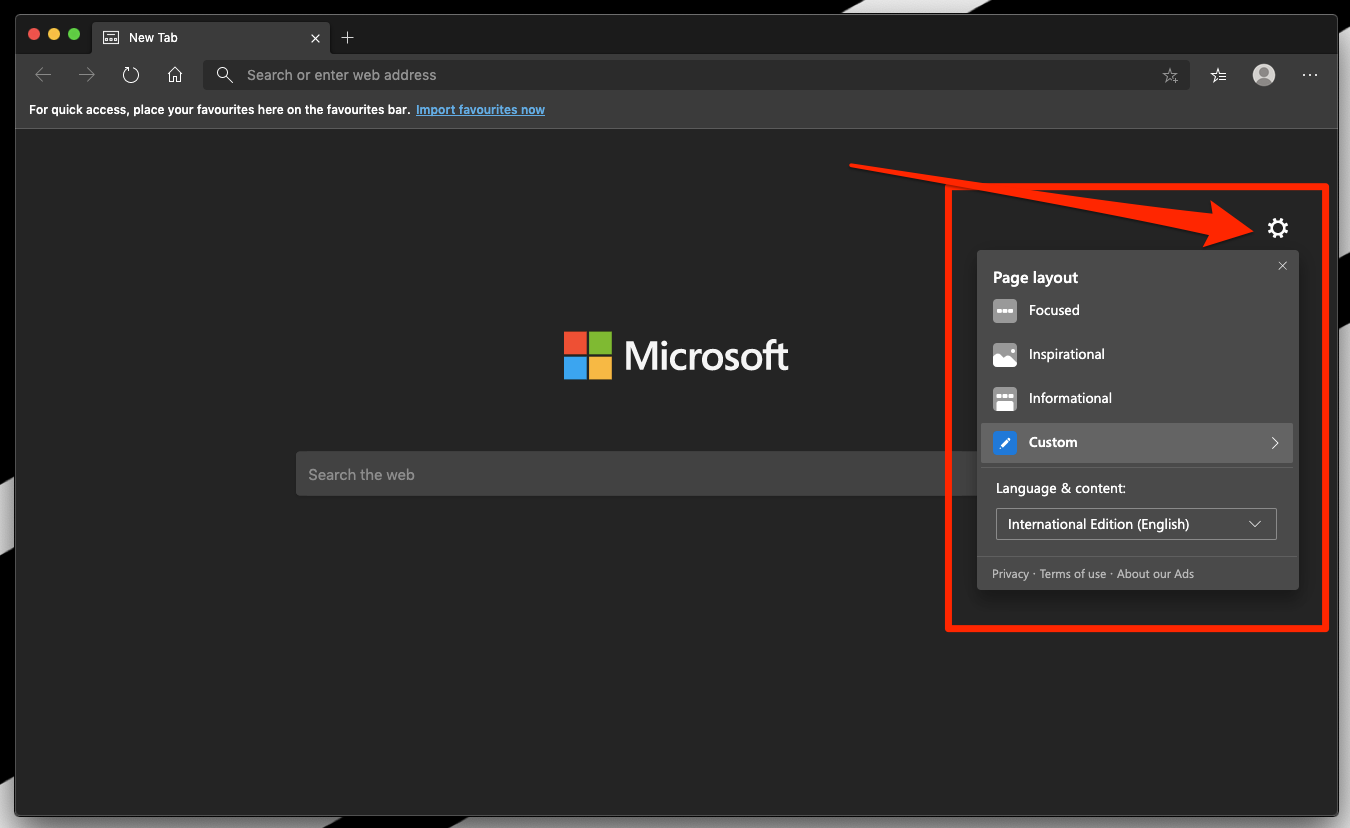Open a new tab with plus button
Image resolution: width=1350 pixels, height=828 pixels.
(x=347, y=38)
